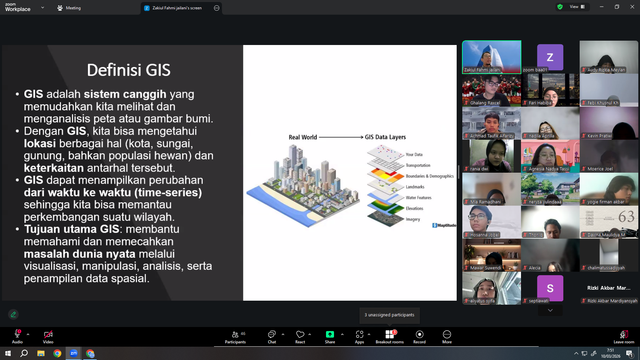Screen dimensions: 640x360
Task: Select Ghalang Rascal's video tile
Action: 491,90
